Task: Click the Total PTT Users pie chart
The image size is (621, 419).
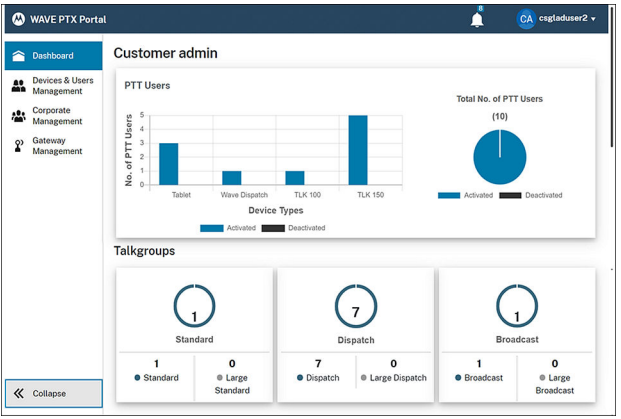Action: click(500, 157)
